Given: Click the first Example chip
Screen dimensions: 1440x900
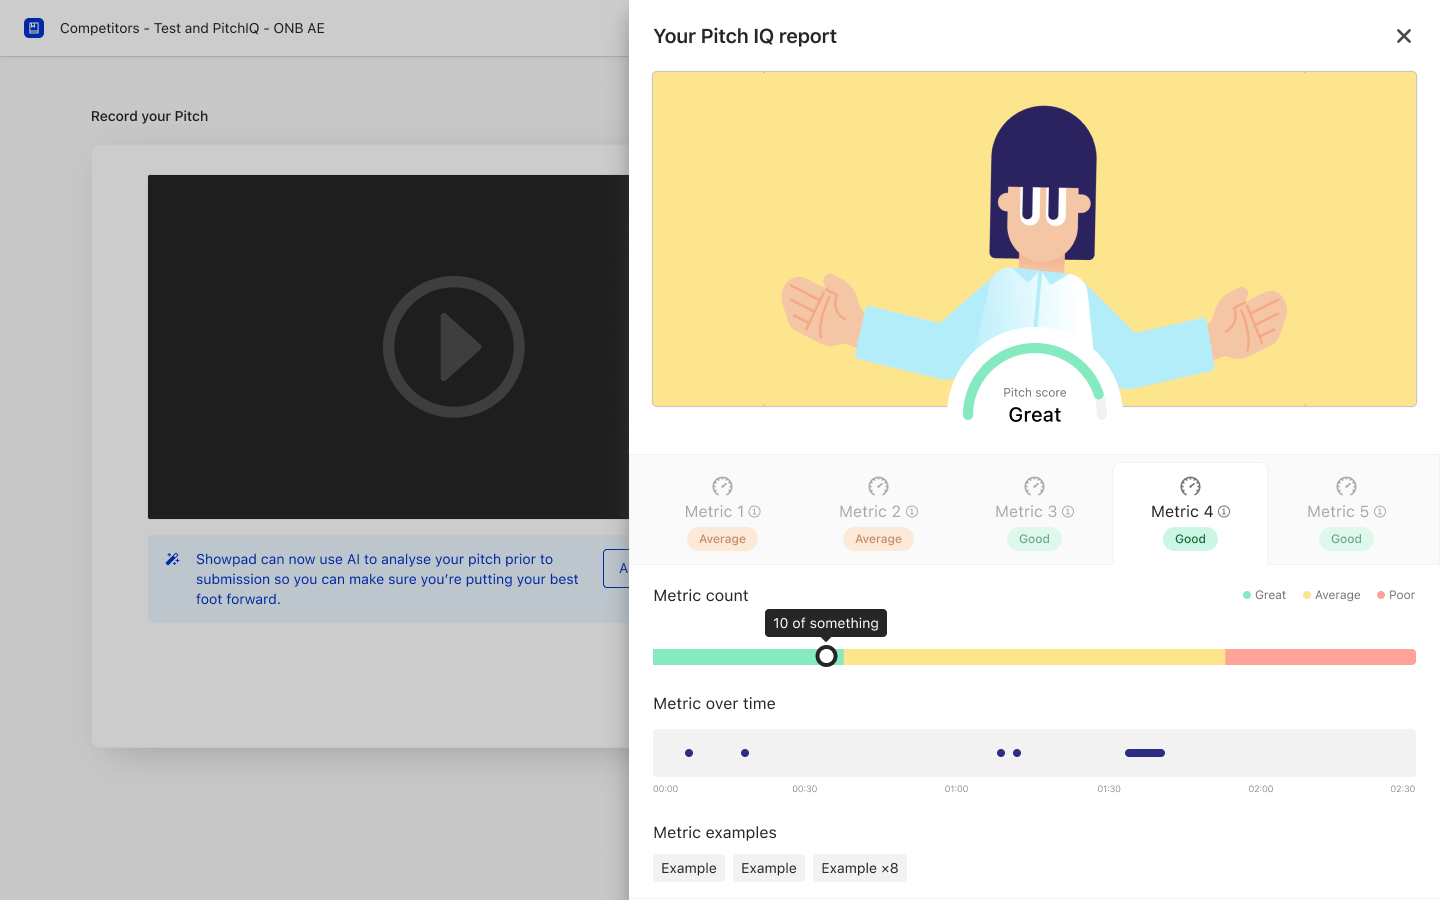Looking at the screenshot, I should pos(689,868).
